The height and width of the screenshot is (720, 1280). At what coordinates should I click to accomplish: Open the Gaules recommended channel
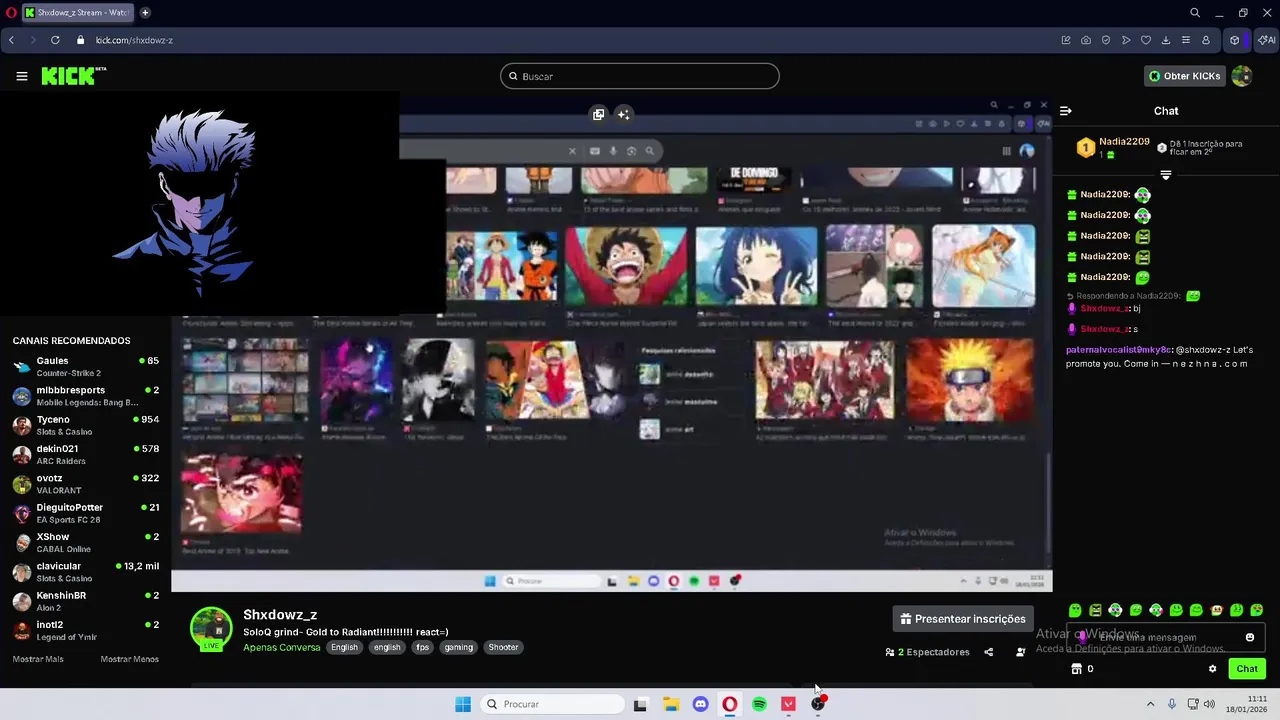[86, 366]
